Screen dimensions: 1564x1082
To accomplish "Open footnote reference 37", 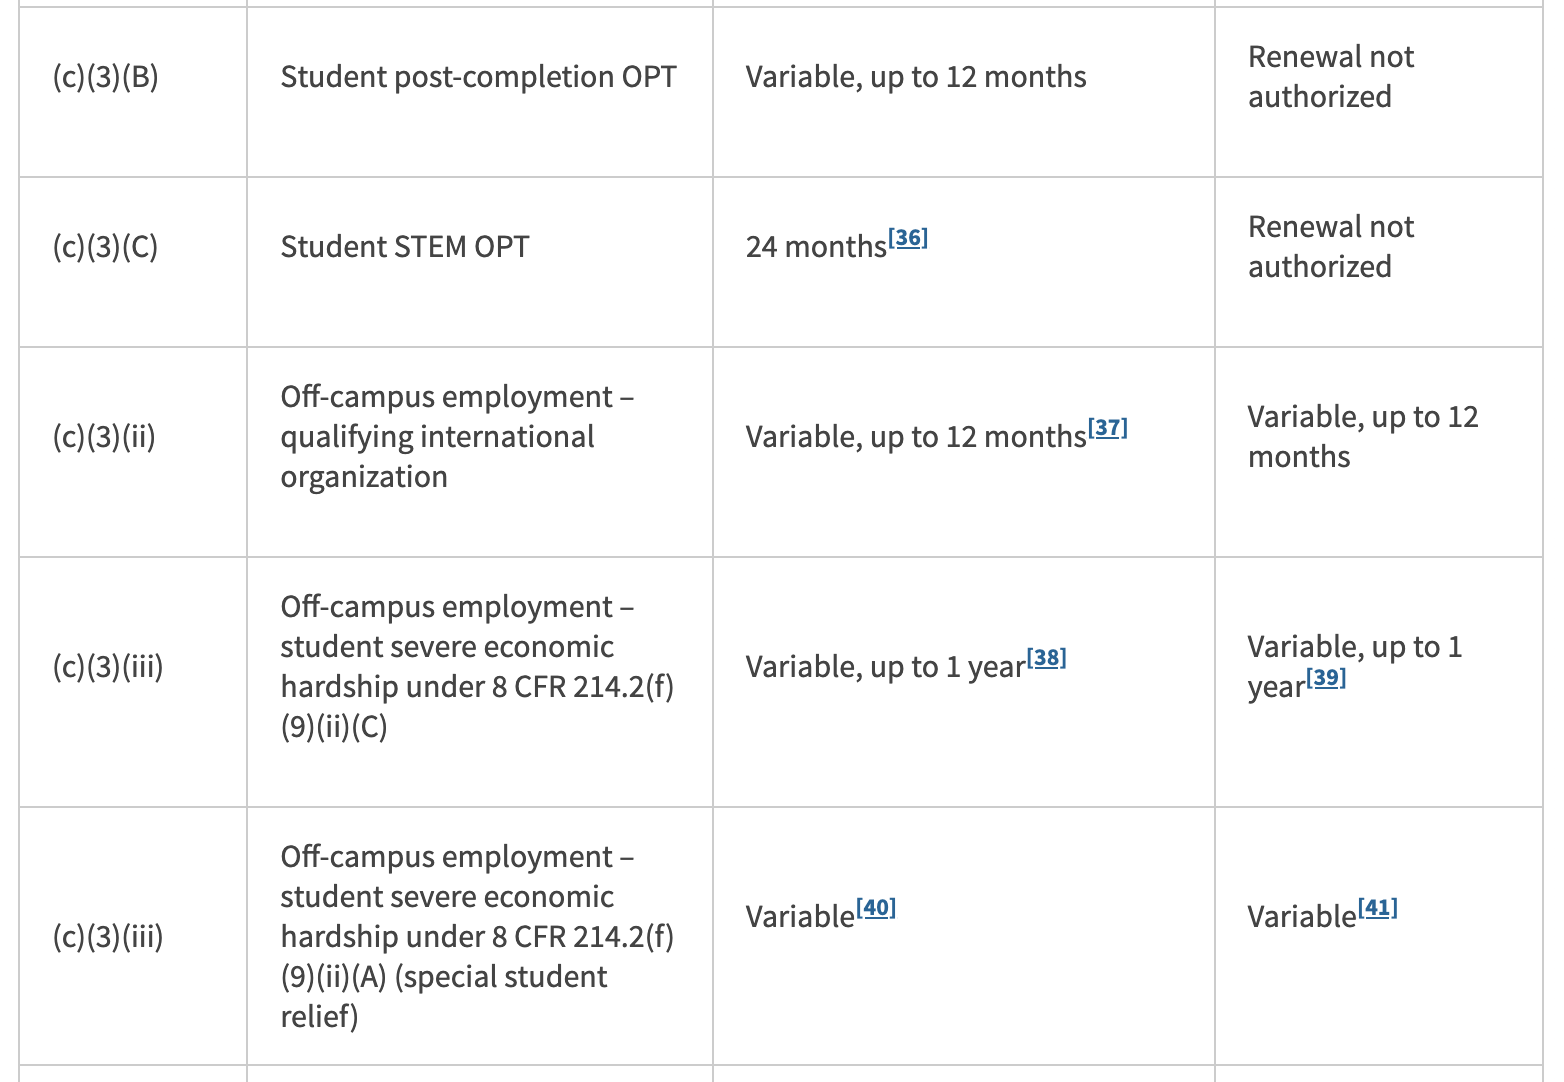I will 1108,428.
